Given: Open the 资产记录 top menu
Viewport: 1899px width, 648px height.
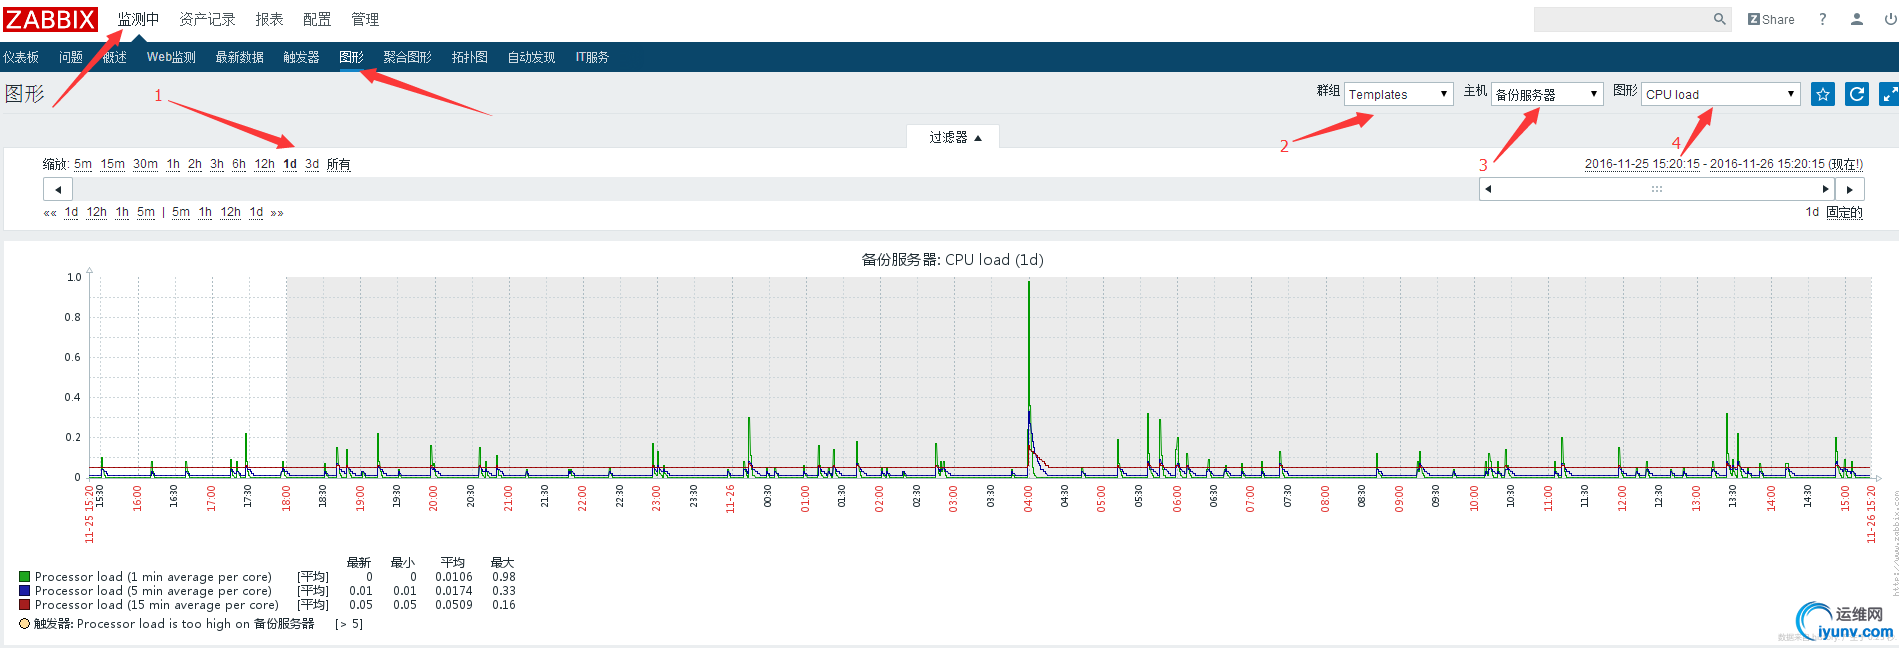Looking at the screenshot, I should point(207,19).
